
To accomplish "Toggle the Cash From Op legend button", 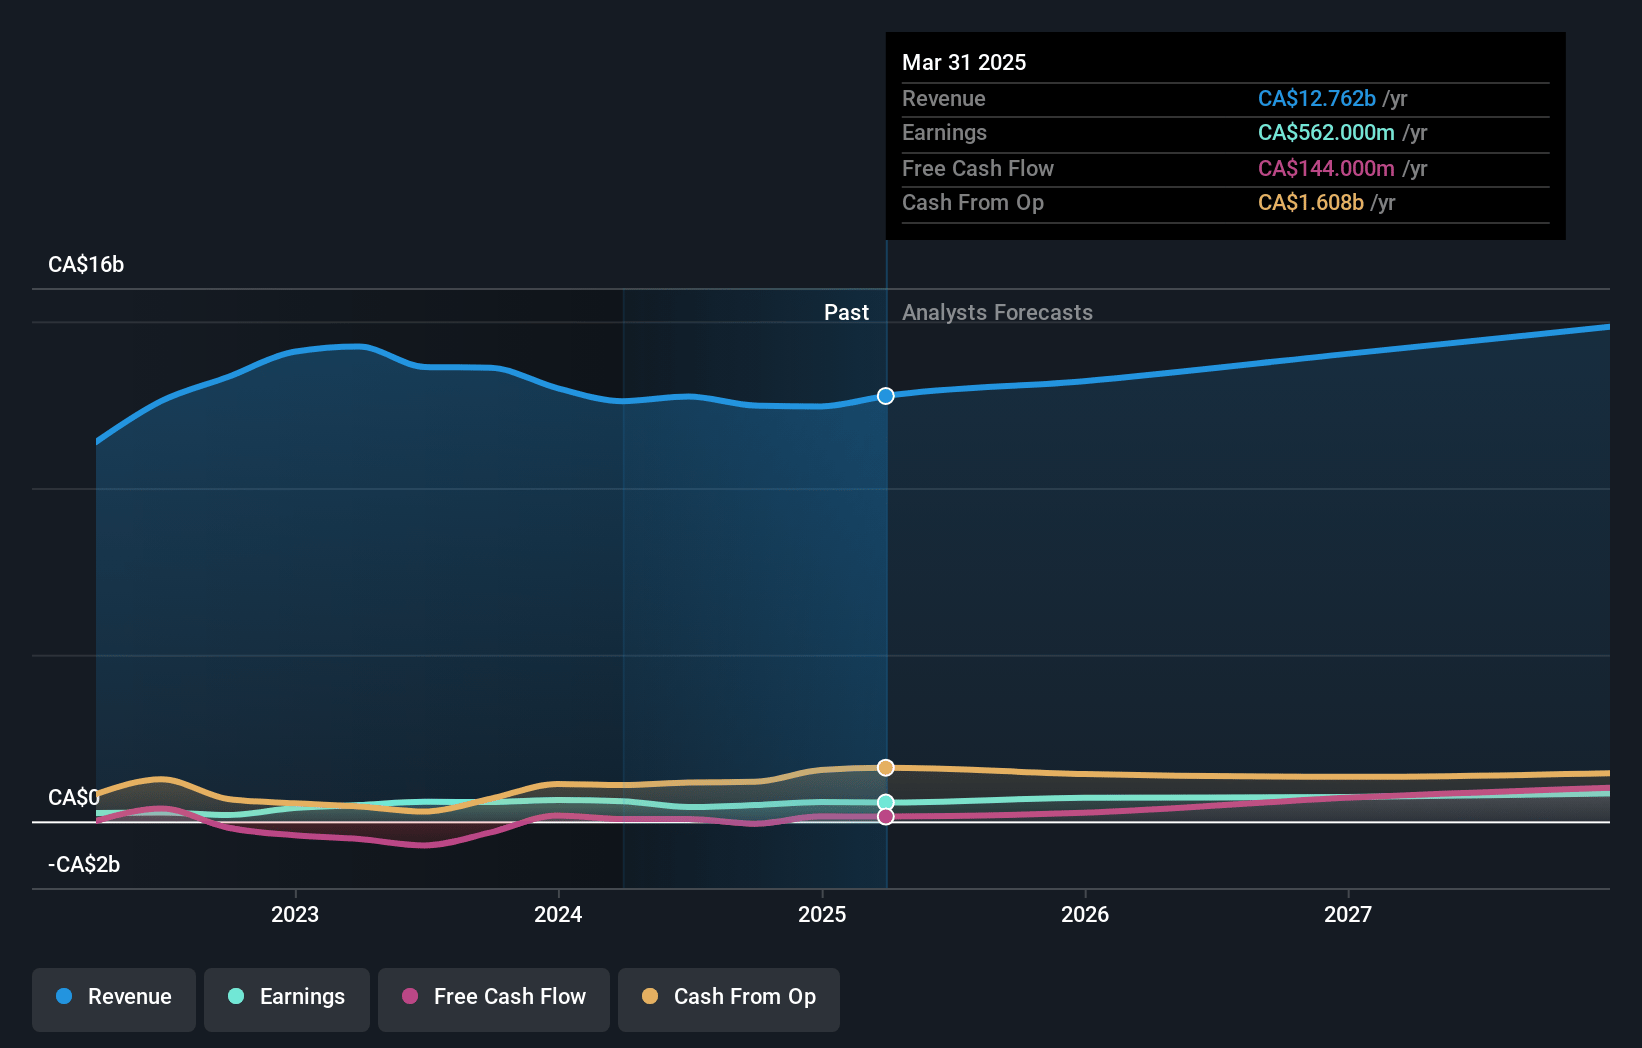I will click(x=729, y=998).
